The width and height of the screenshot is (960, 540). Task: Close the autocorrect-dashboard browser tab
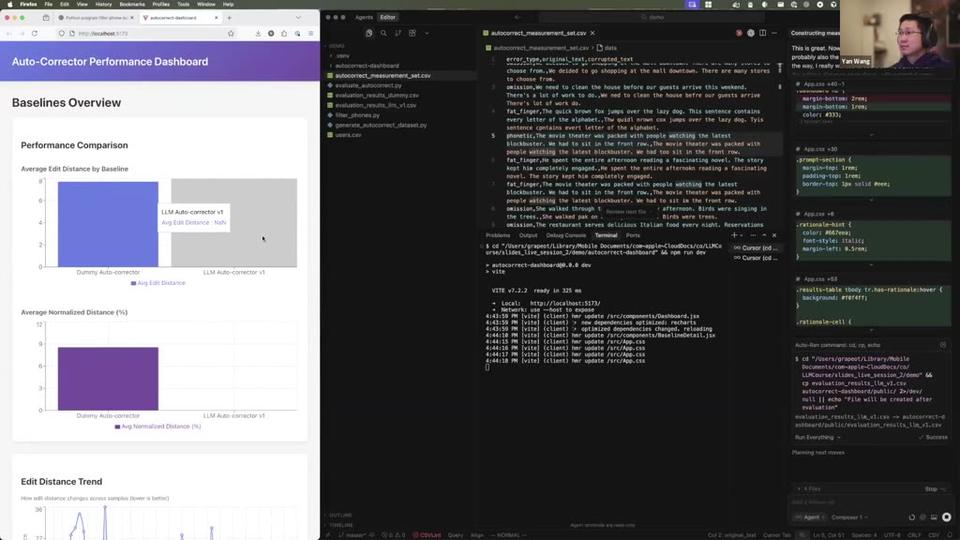(x=216, y=18)
